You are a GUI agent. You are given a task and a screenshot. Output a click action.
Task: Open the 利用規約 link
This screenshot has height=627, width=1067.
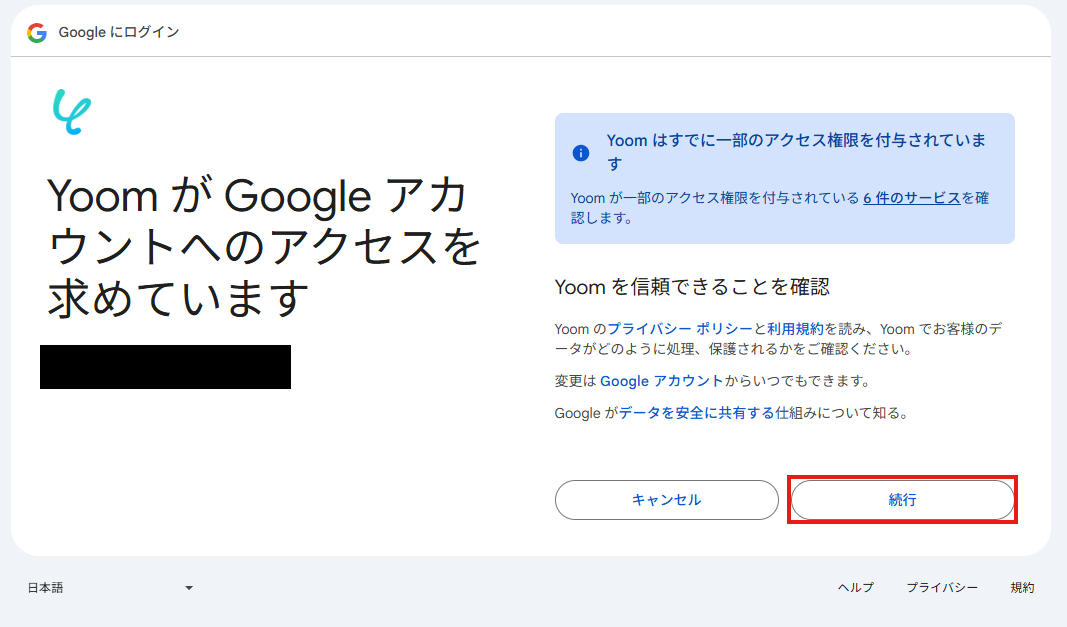point(795,329)
